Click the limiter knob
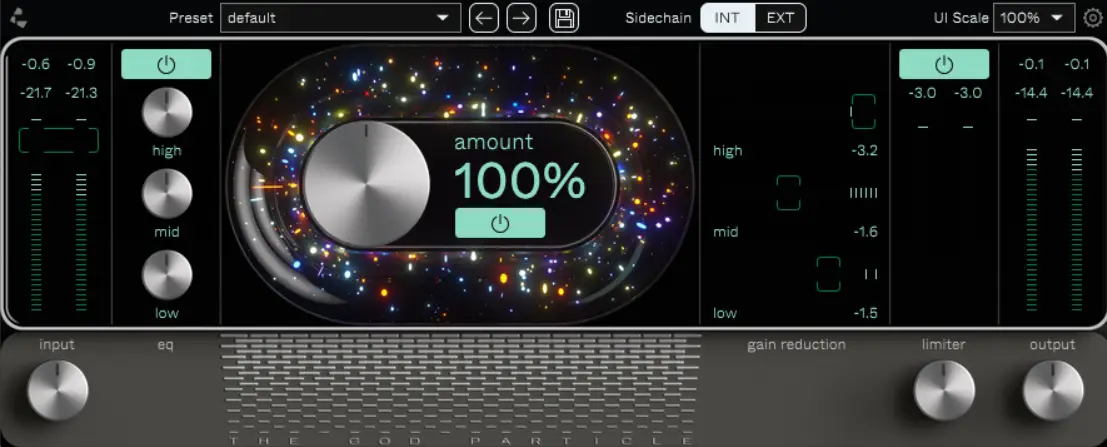The height and width of the screenshot is (447, 1107). tap(944, 391)
